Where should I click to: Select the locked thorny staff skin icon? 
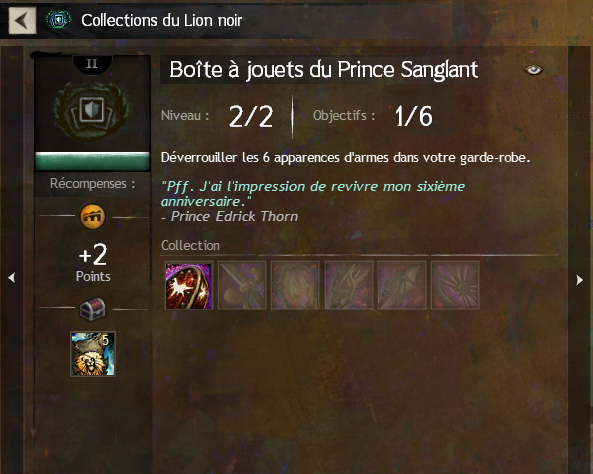click(x=349, y=286)
